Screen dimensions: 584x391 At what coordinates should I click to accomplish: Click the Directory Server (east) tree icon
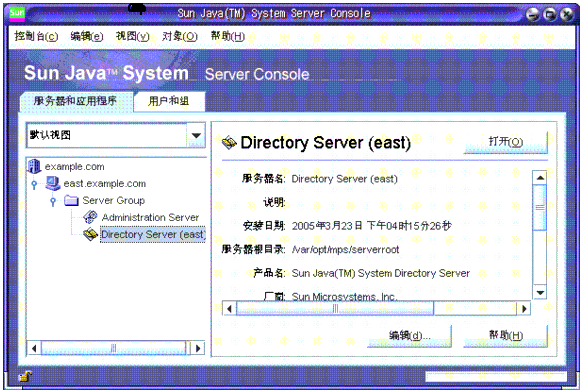pyautogui.click(x=91, y=234)
